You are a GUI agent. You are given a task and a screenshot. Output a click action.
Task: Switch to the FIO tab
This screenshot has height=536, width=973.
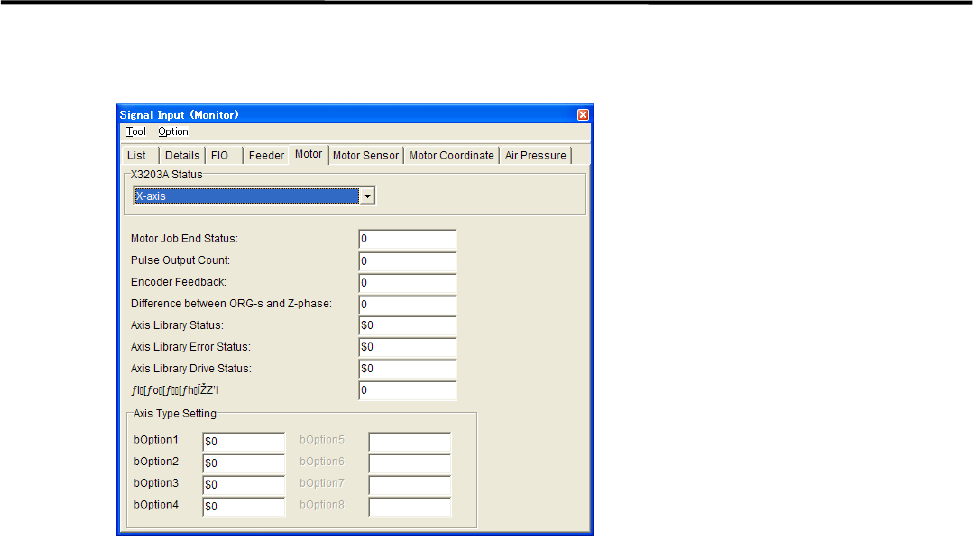(x=223, y=155)
